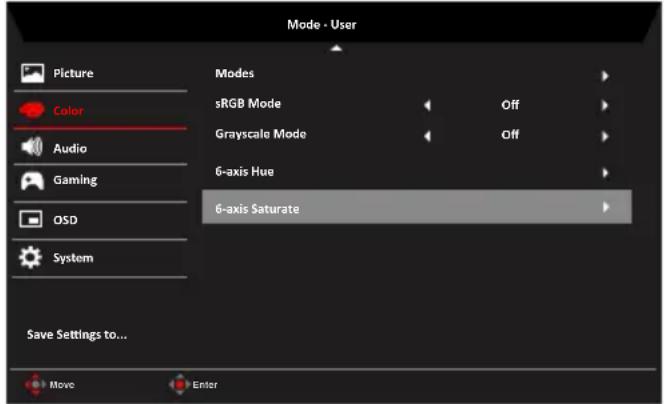Viewport: 664px width, 404px height.
Task: Switch to the Audio menu label
Action: 70,148
